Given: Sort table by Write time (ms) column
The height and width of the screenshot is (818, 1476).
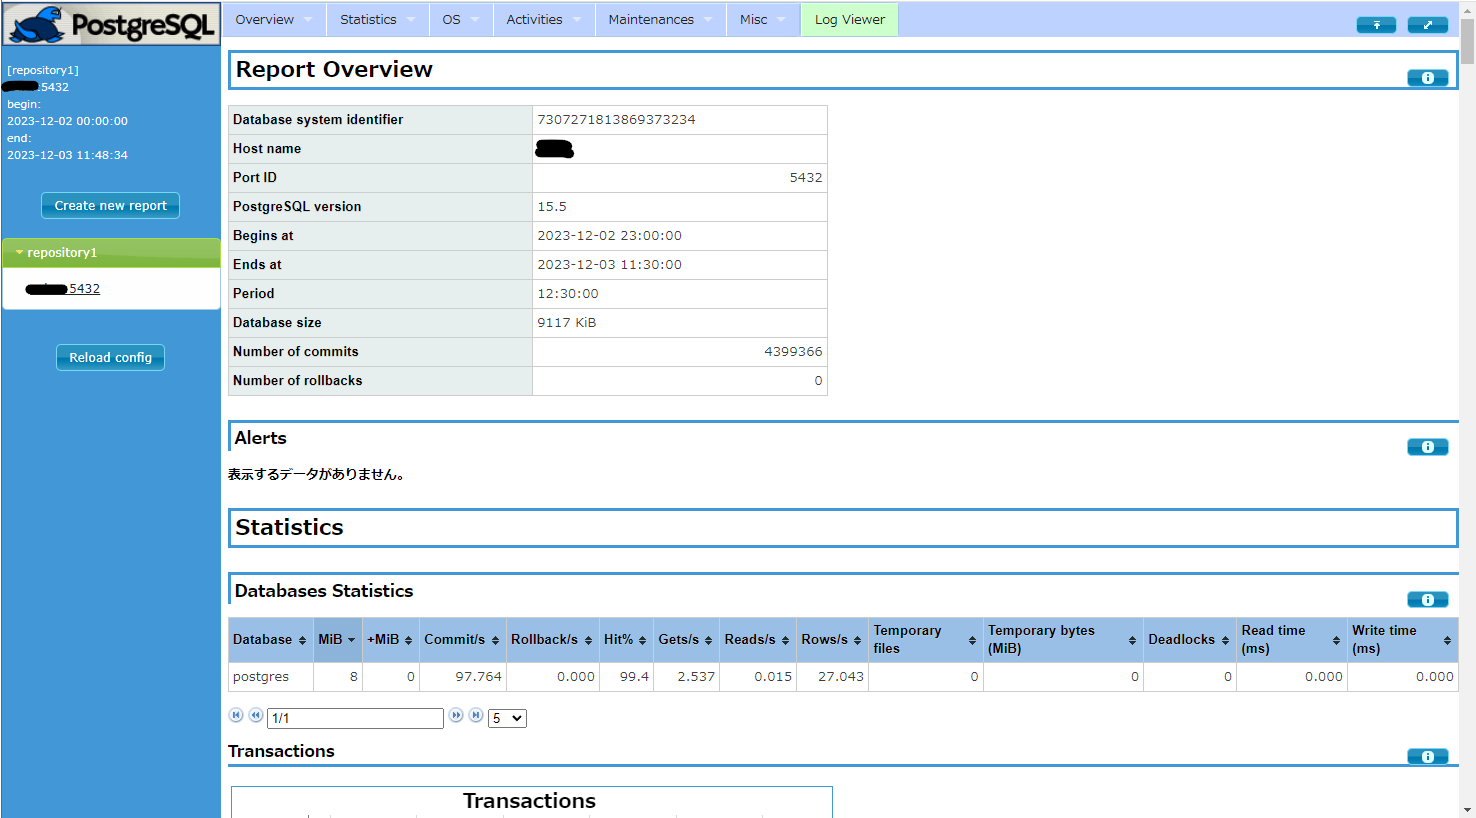Looking at the screenshot, I should (x=1402, y=640).
